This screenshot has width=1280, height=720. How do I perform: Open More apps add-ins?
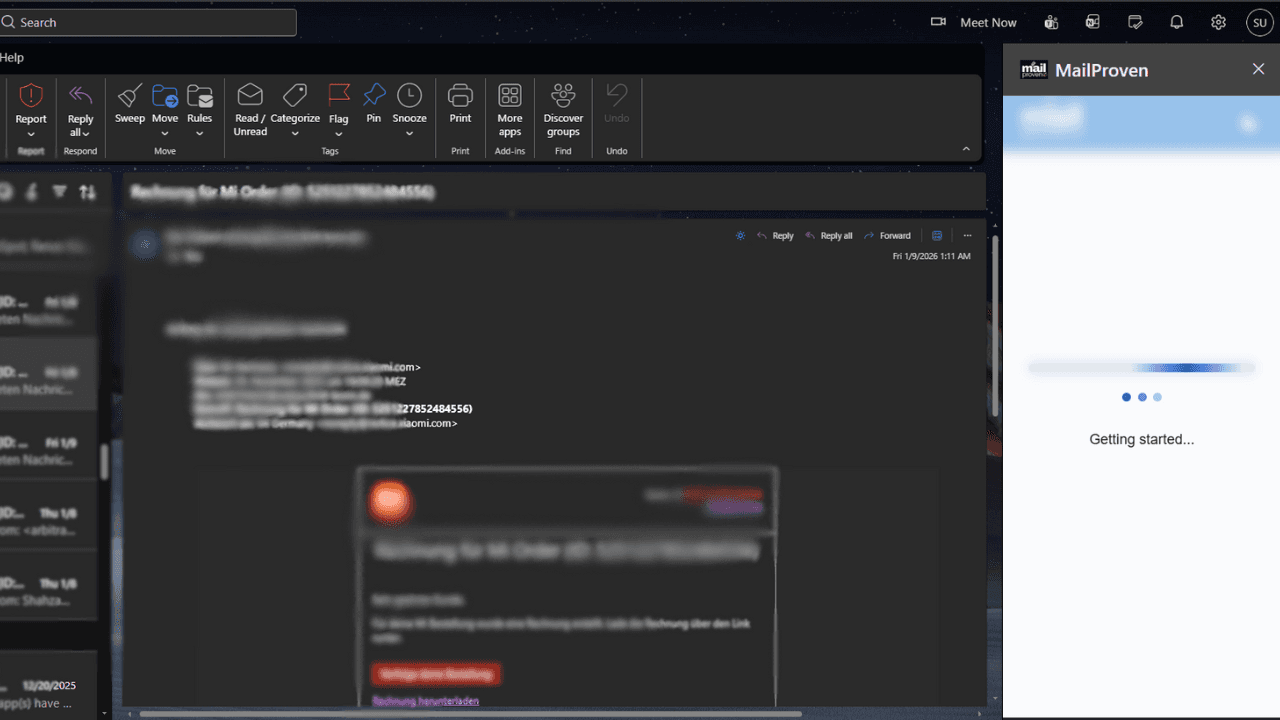coord(510,109)
